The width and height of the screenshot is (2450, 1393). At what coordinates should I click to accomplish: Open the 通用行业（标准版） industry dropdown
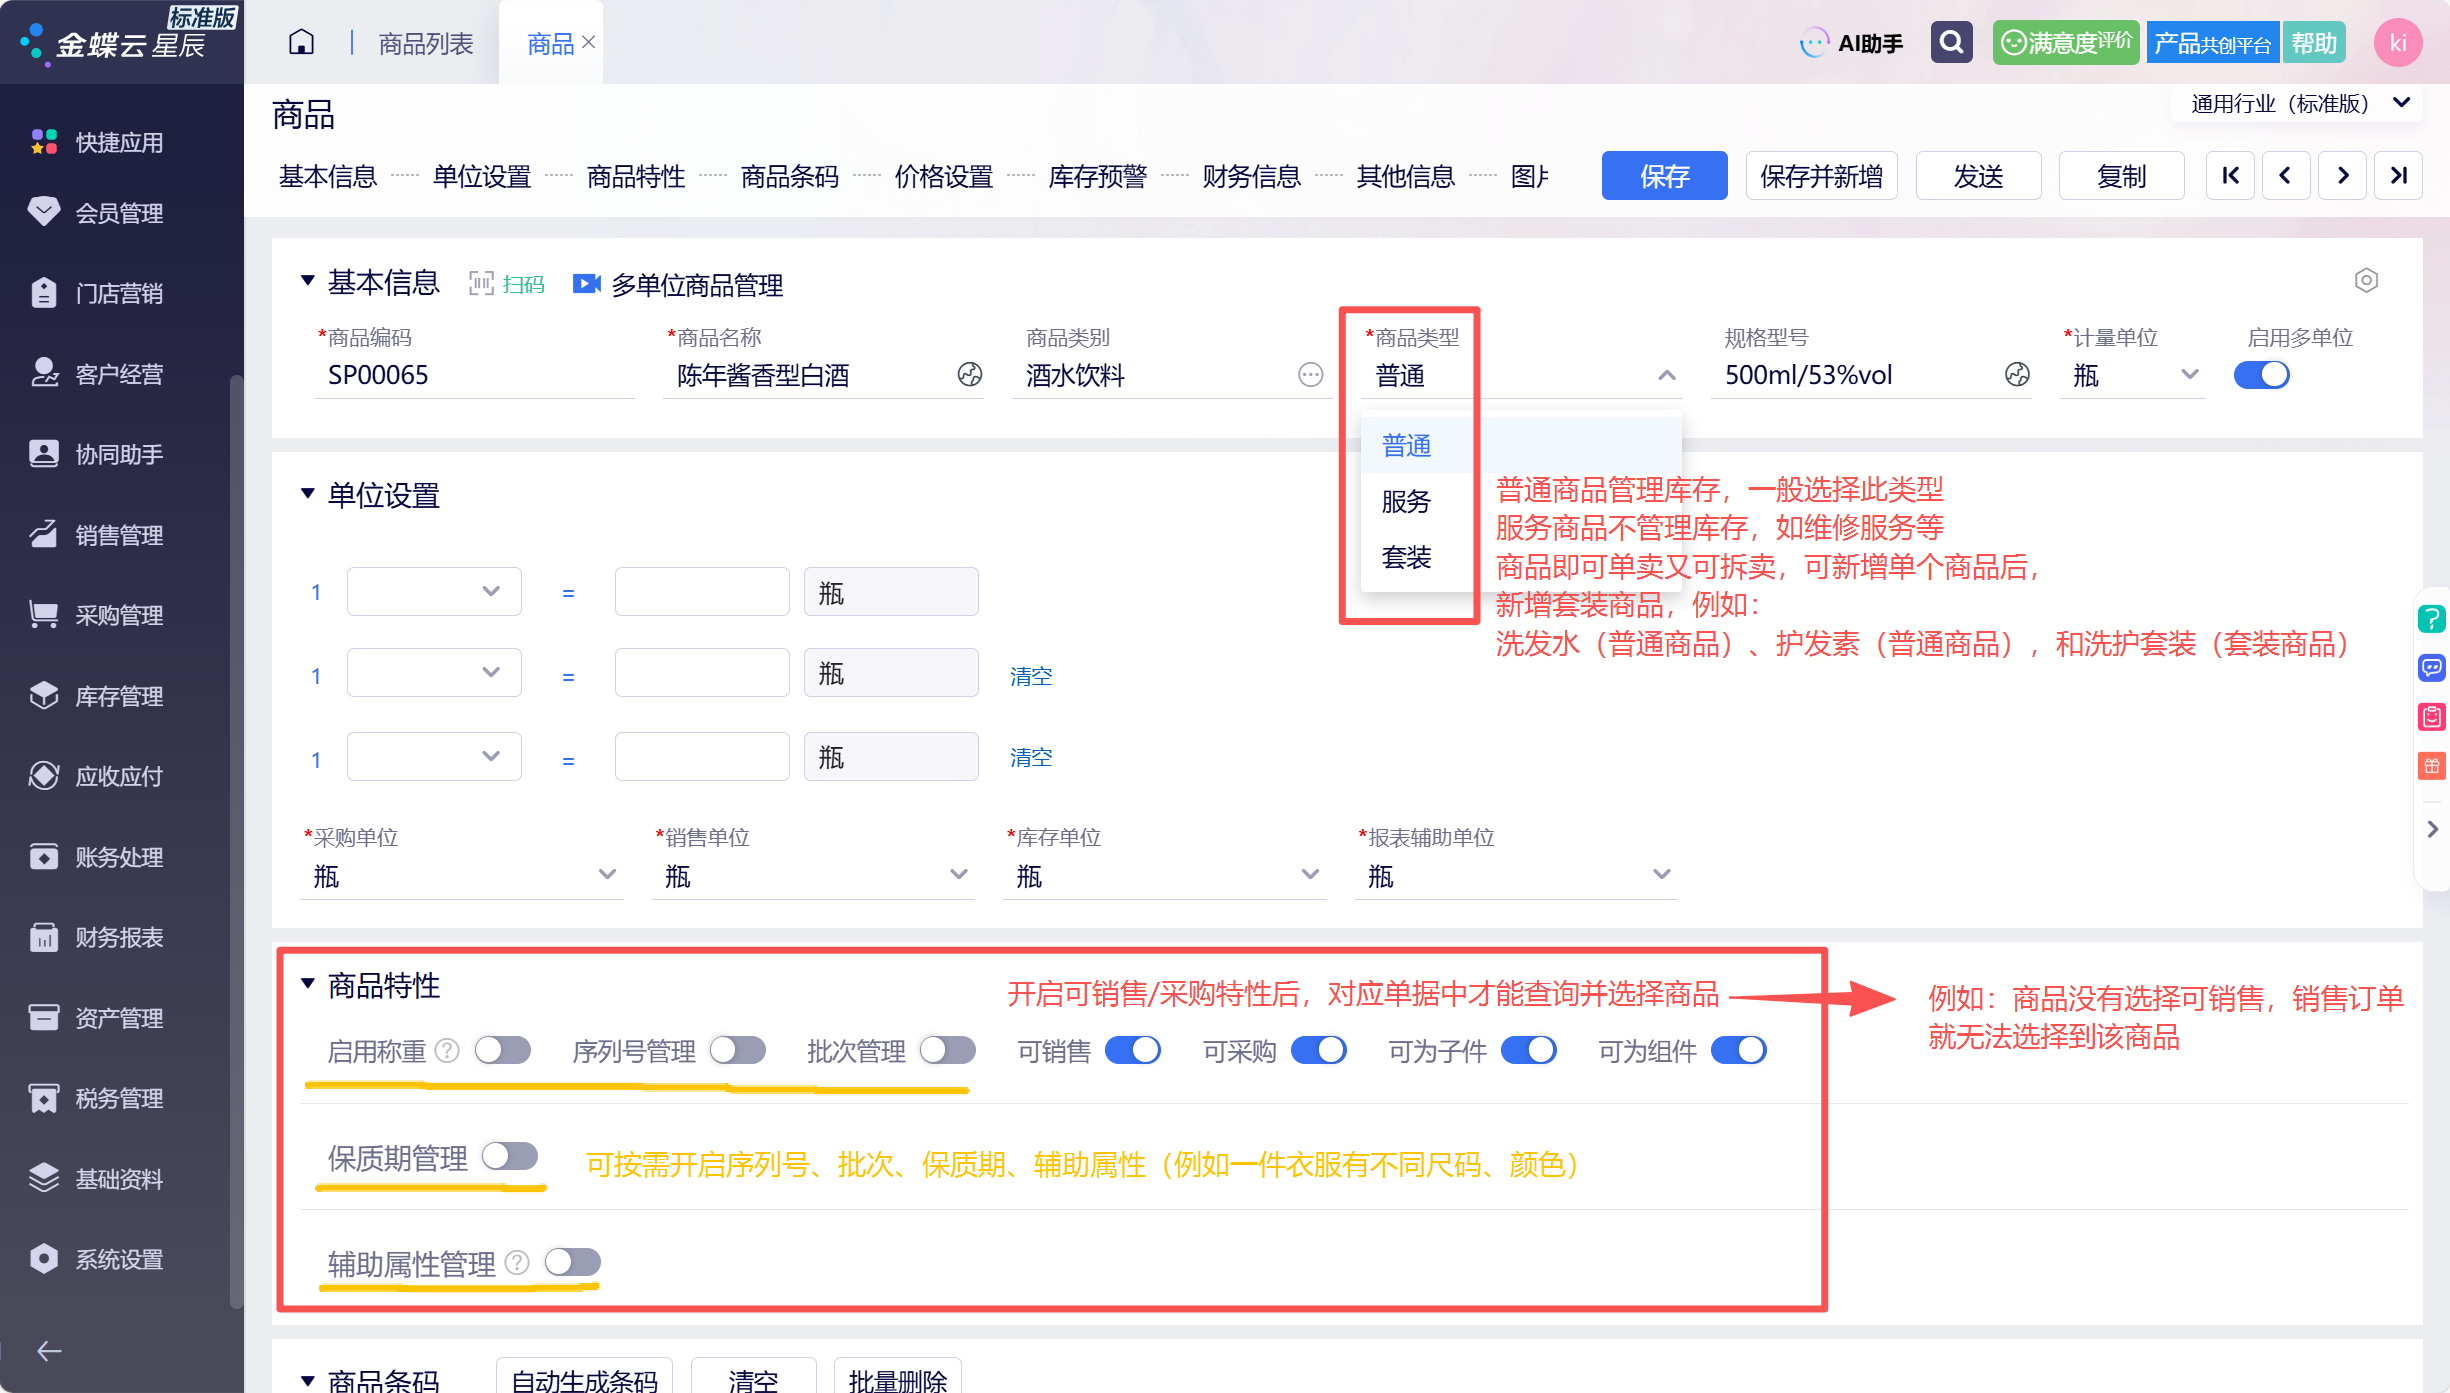tap(2298, 103)
